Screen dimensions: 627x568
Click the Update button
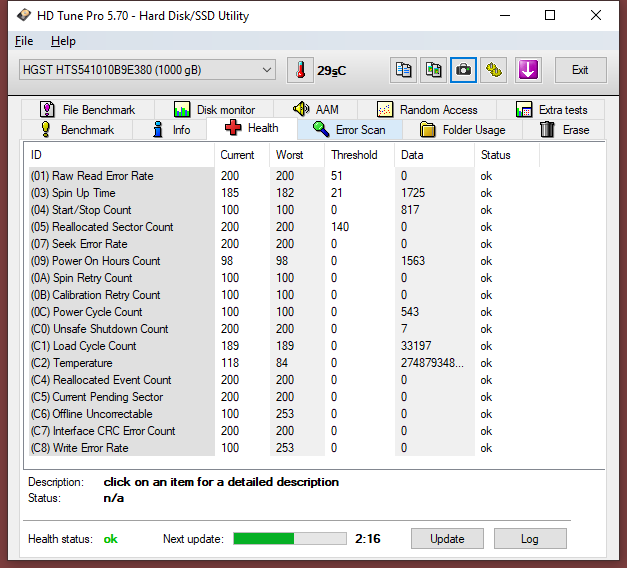[447, 539]
